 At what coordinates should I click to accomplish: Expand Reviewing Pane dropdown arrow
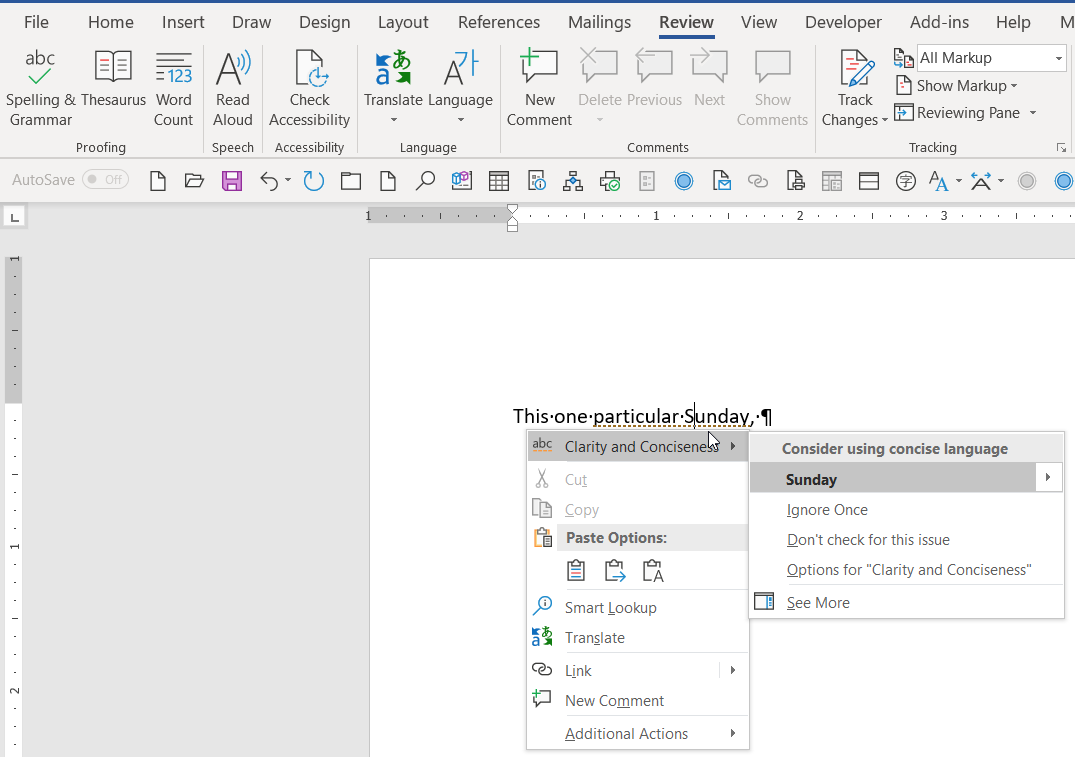[1032, 112]
